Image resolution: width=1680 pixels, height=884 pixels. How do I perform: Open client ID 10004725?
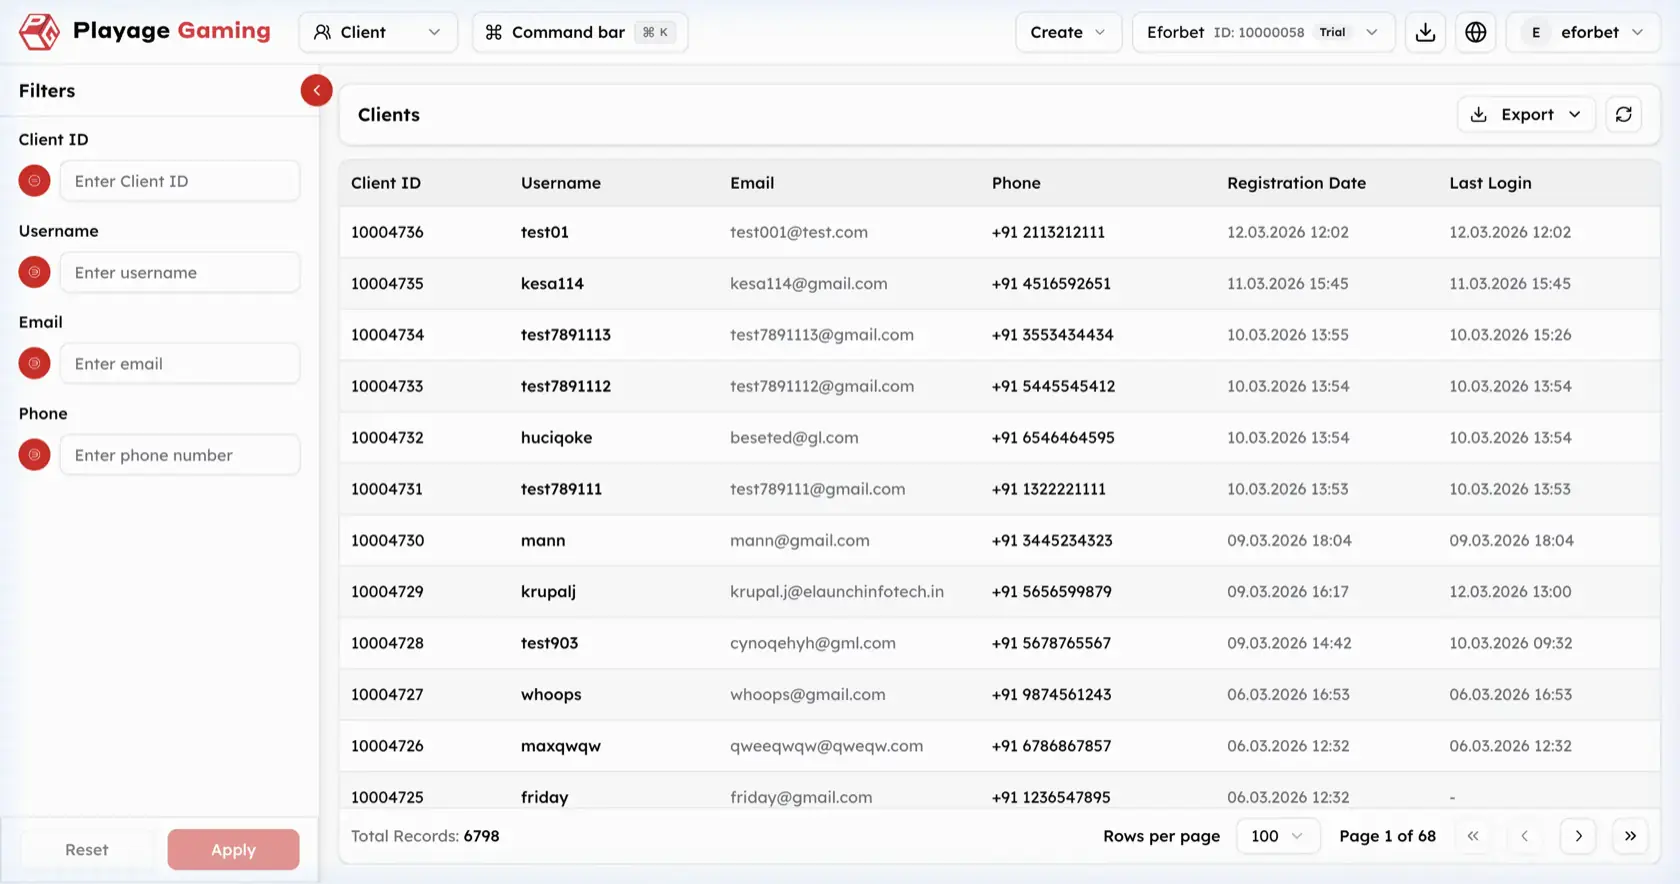(x=387, y=797)
